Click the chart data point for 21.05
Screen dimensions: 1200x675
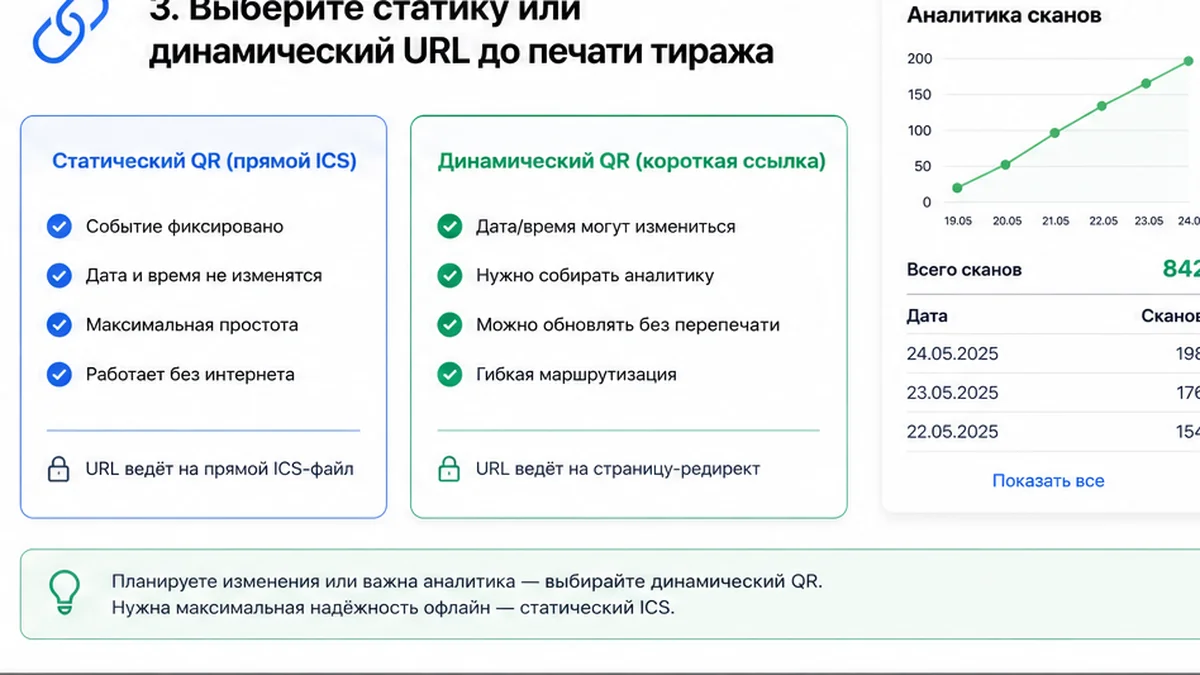pyautogui.click(x=1054, y=133)
